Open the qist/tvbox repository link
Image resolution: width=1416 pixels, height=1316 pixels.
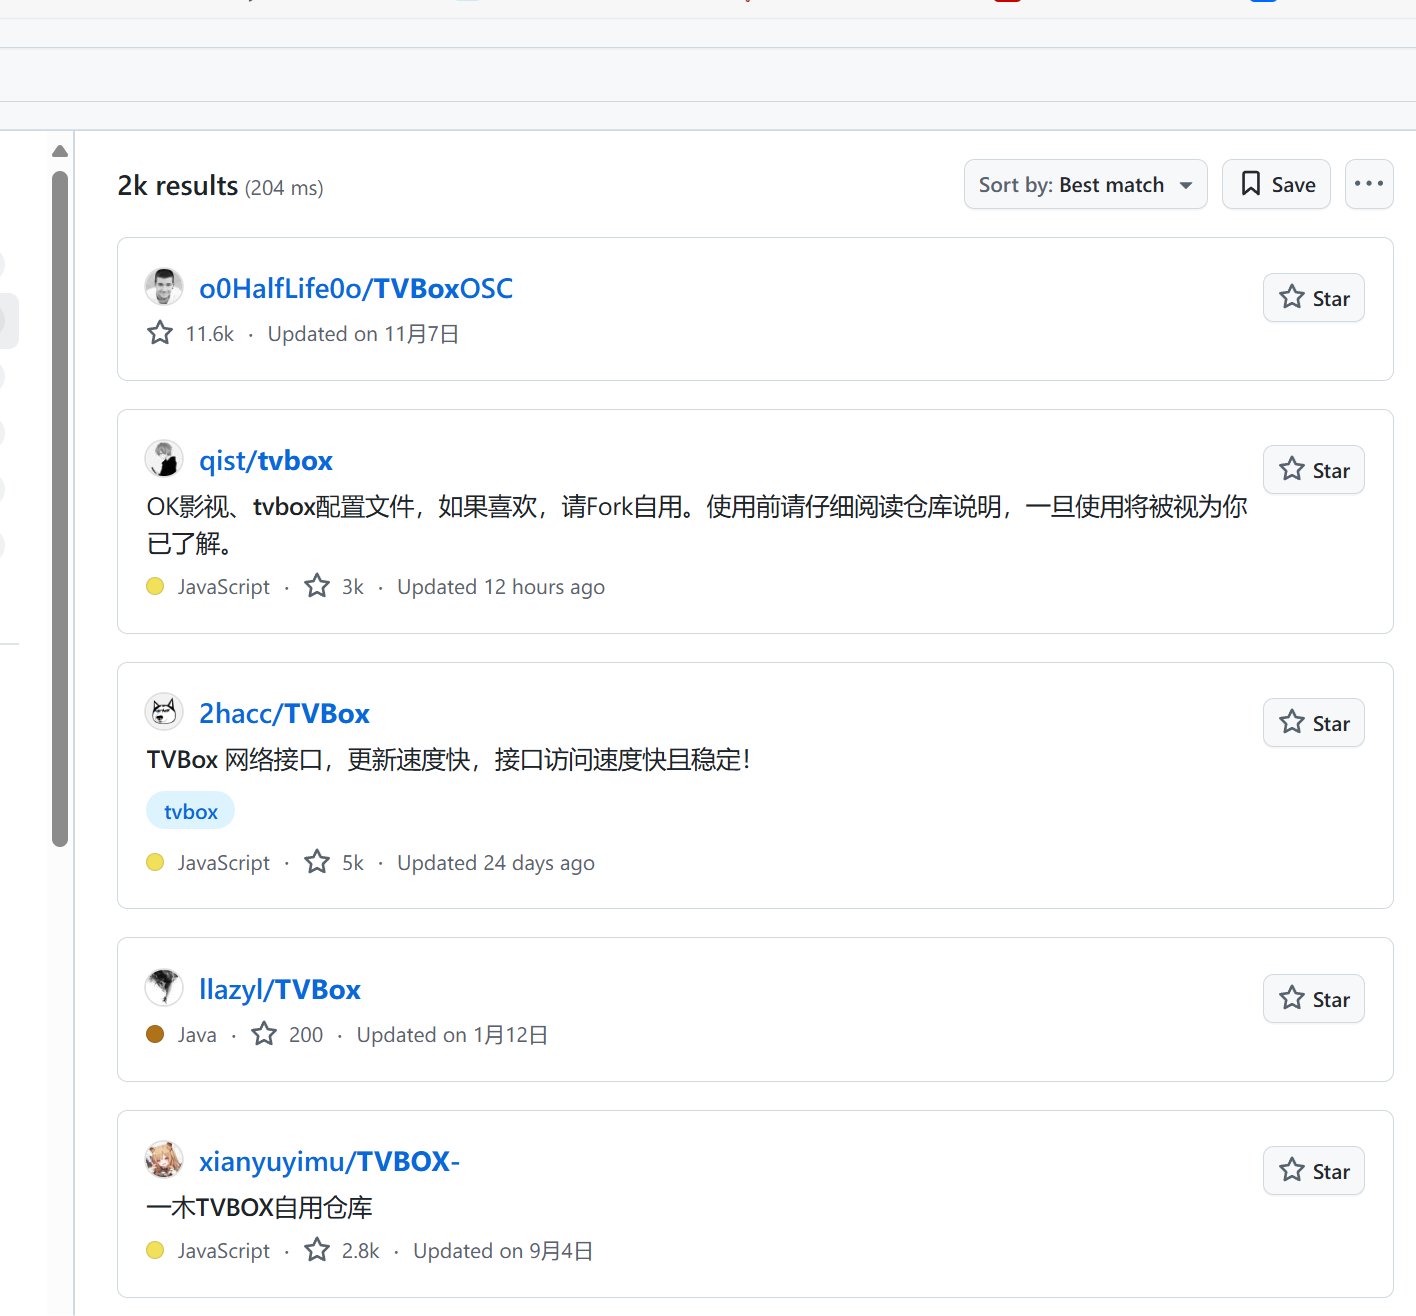point(266,460)
